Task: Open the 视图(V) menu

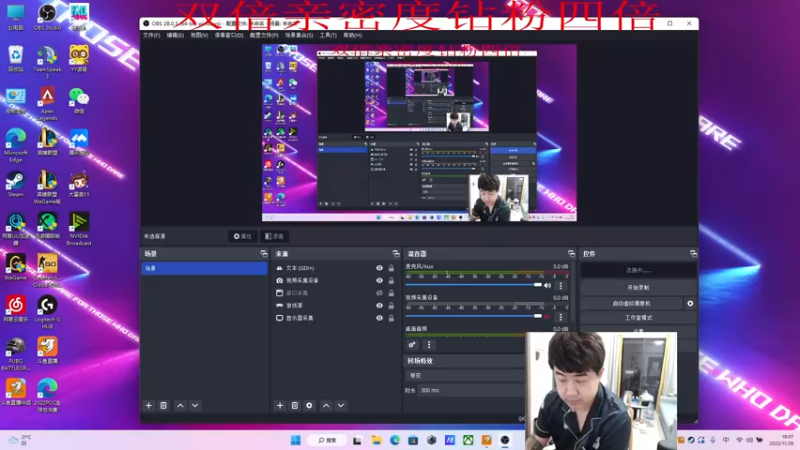Action: [x=199, y=35]
